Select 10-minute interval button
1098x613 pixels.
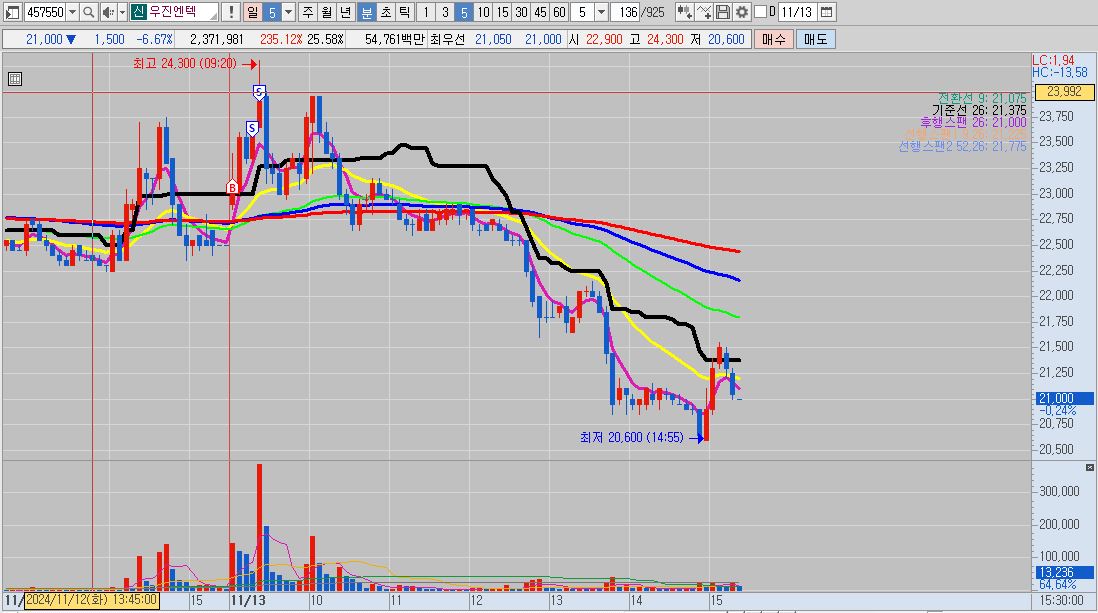483,12
